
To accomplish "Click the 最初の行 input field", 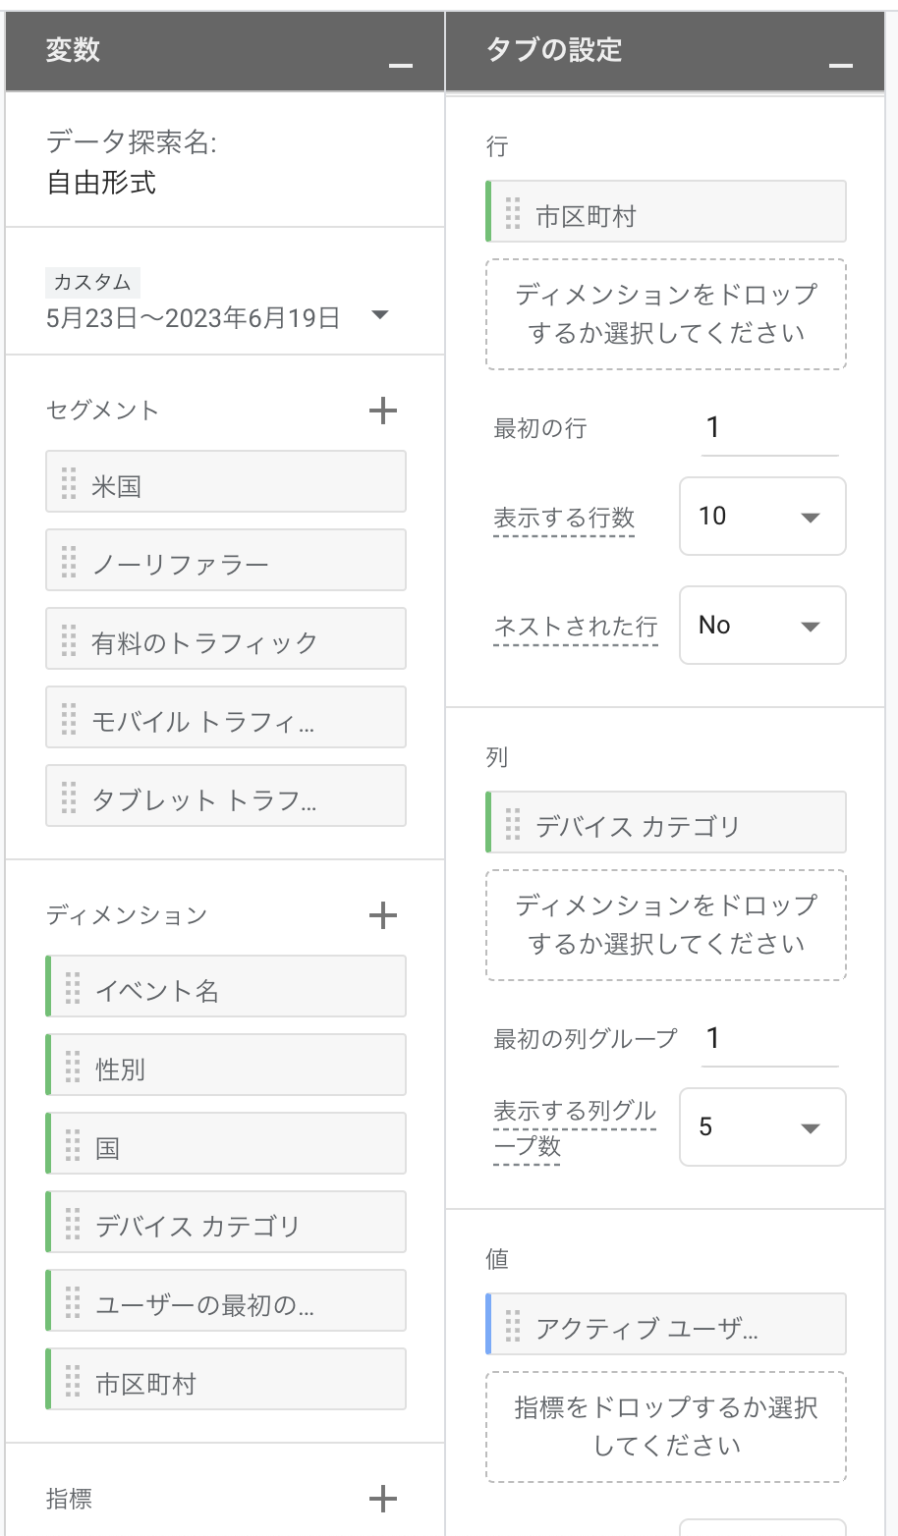I will coord(768,430).
